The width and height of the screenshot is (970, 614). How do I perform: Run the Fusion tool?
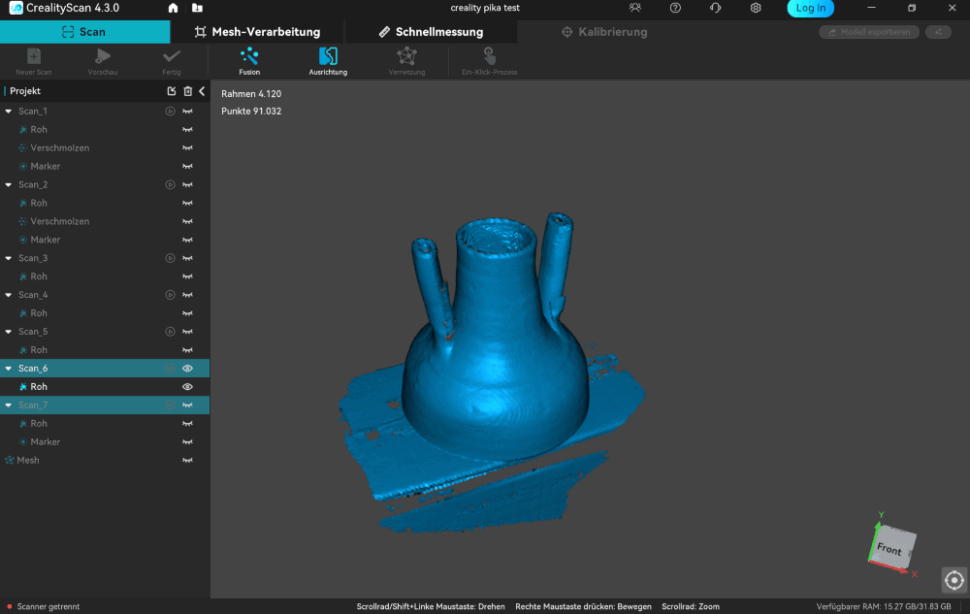click(x=249, y=61)
